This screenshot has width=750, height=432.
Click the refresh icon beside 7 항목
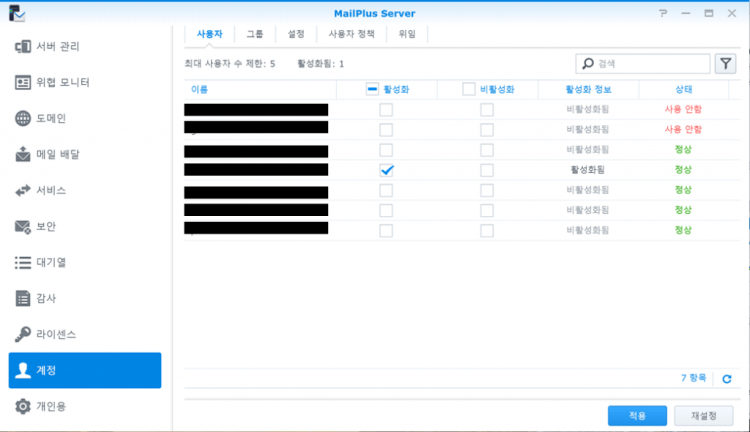click(x=727, y=378)
